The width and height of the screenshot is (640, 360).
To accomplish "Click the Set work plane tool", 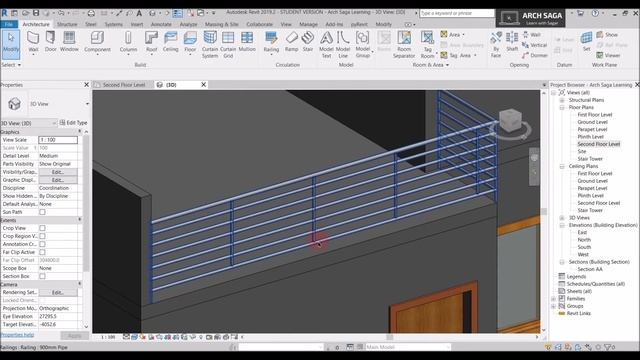I will pyautogui.click(x=587, y=42).
